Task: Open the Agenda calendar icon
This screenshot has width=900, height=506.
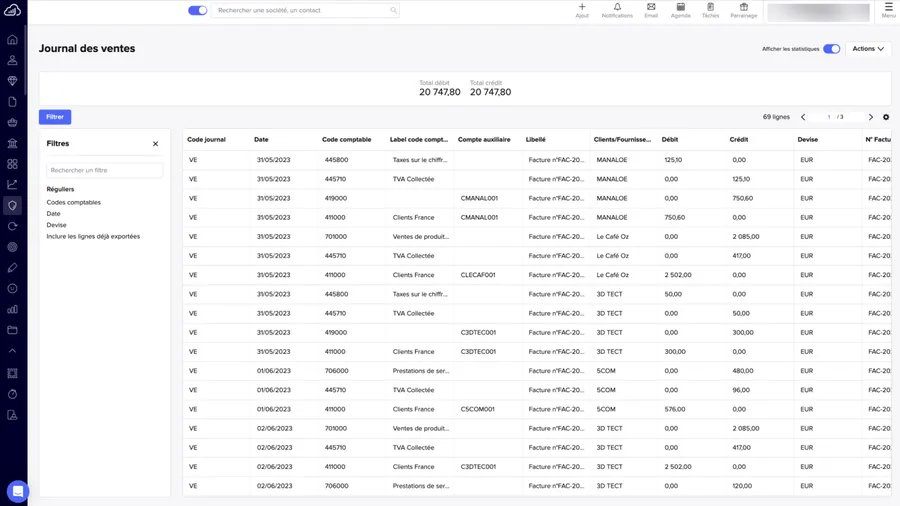Action: pos(680,8)
